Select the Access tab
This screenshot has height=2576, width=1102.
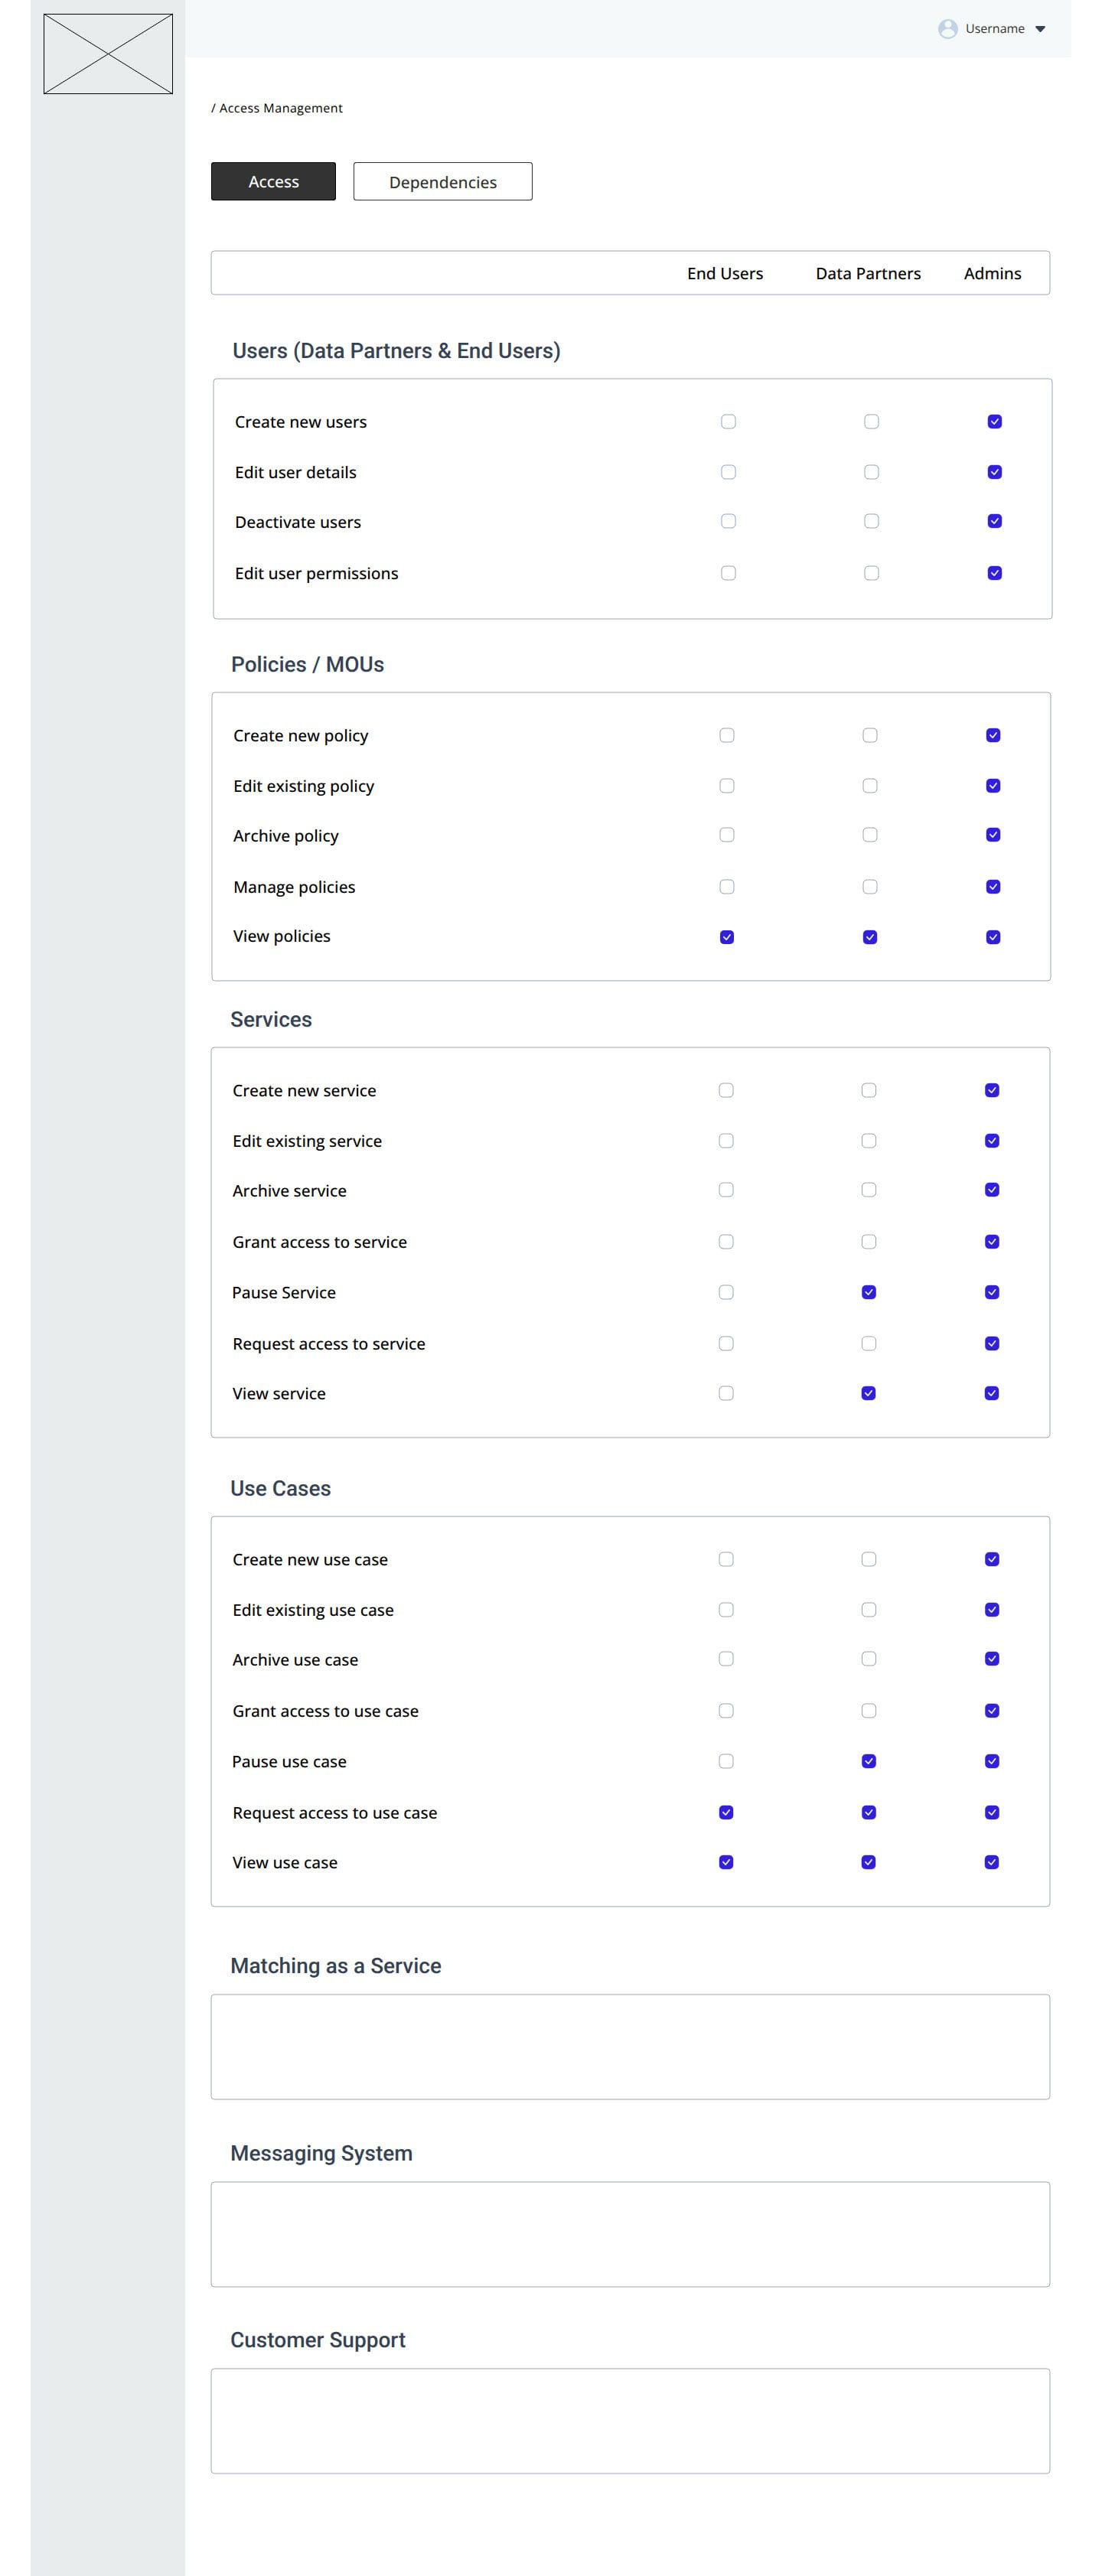[273, 182]
